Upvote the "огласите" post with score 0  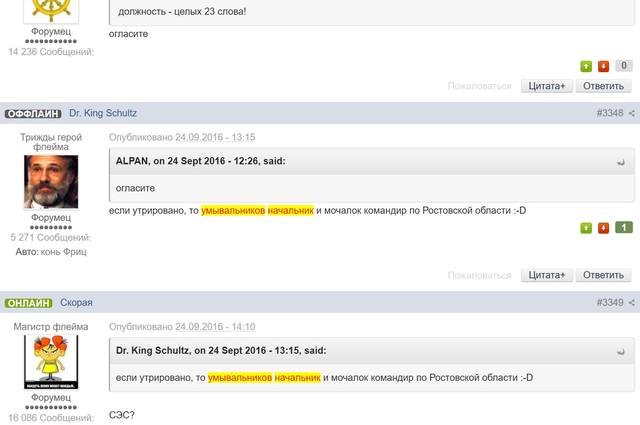point(586,66)
